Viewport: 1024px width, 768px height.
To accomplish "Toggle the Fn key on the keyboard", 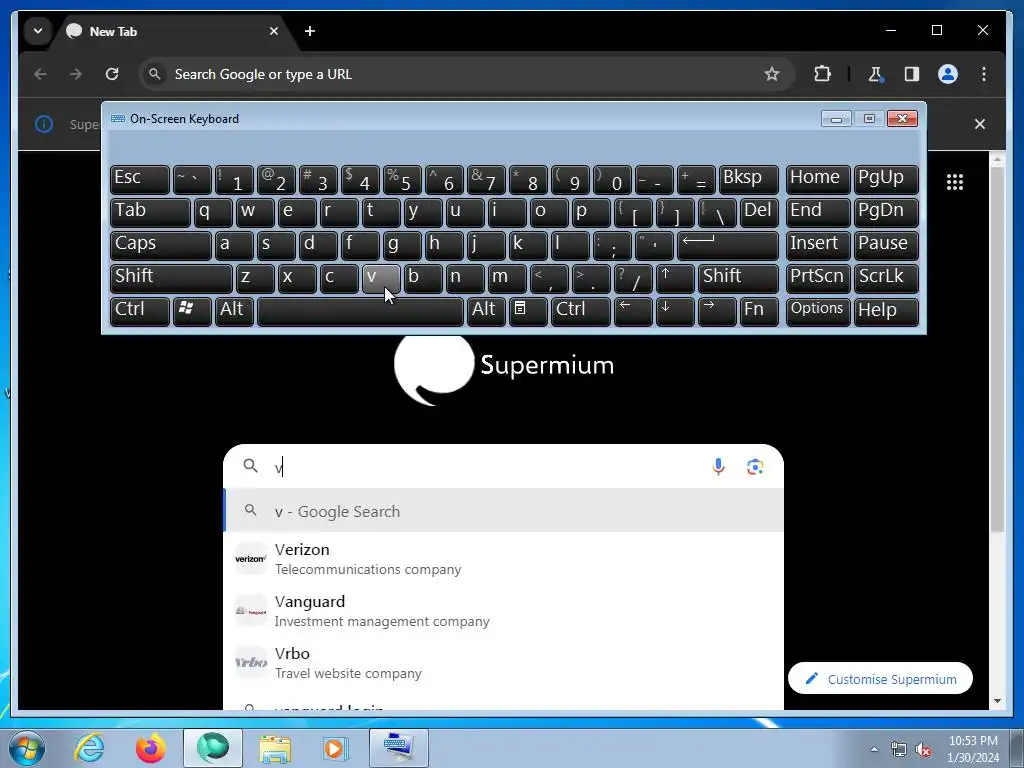I will pyautogui.click(x=759, y=312).
